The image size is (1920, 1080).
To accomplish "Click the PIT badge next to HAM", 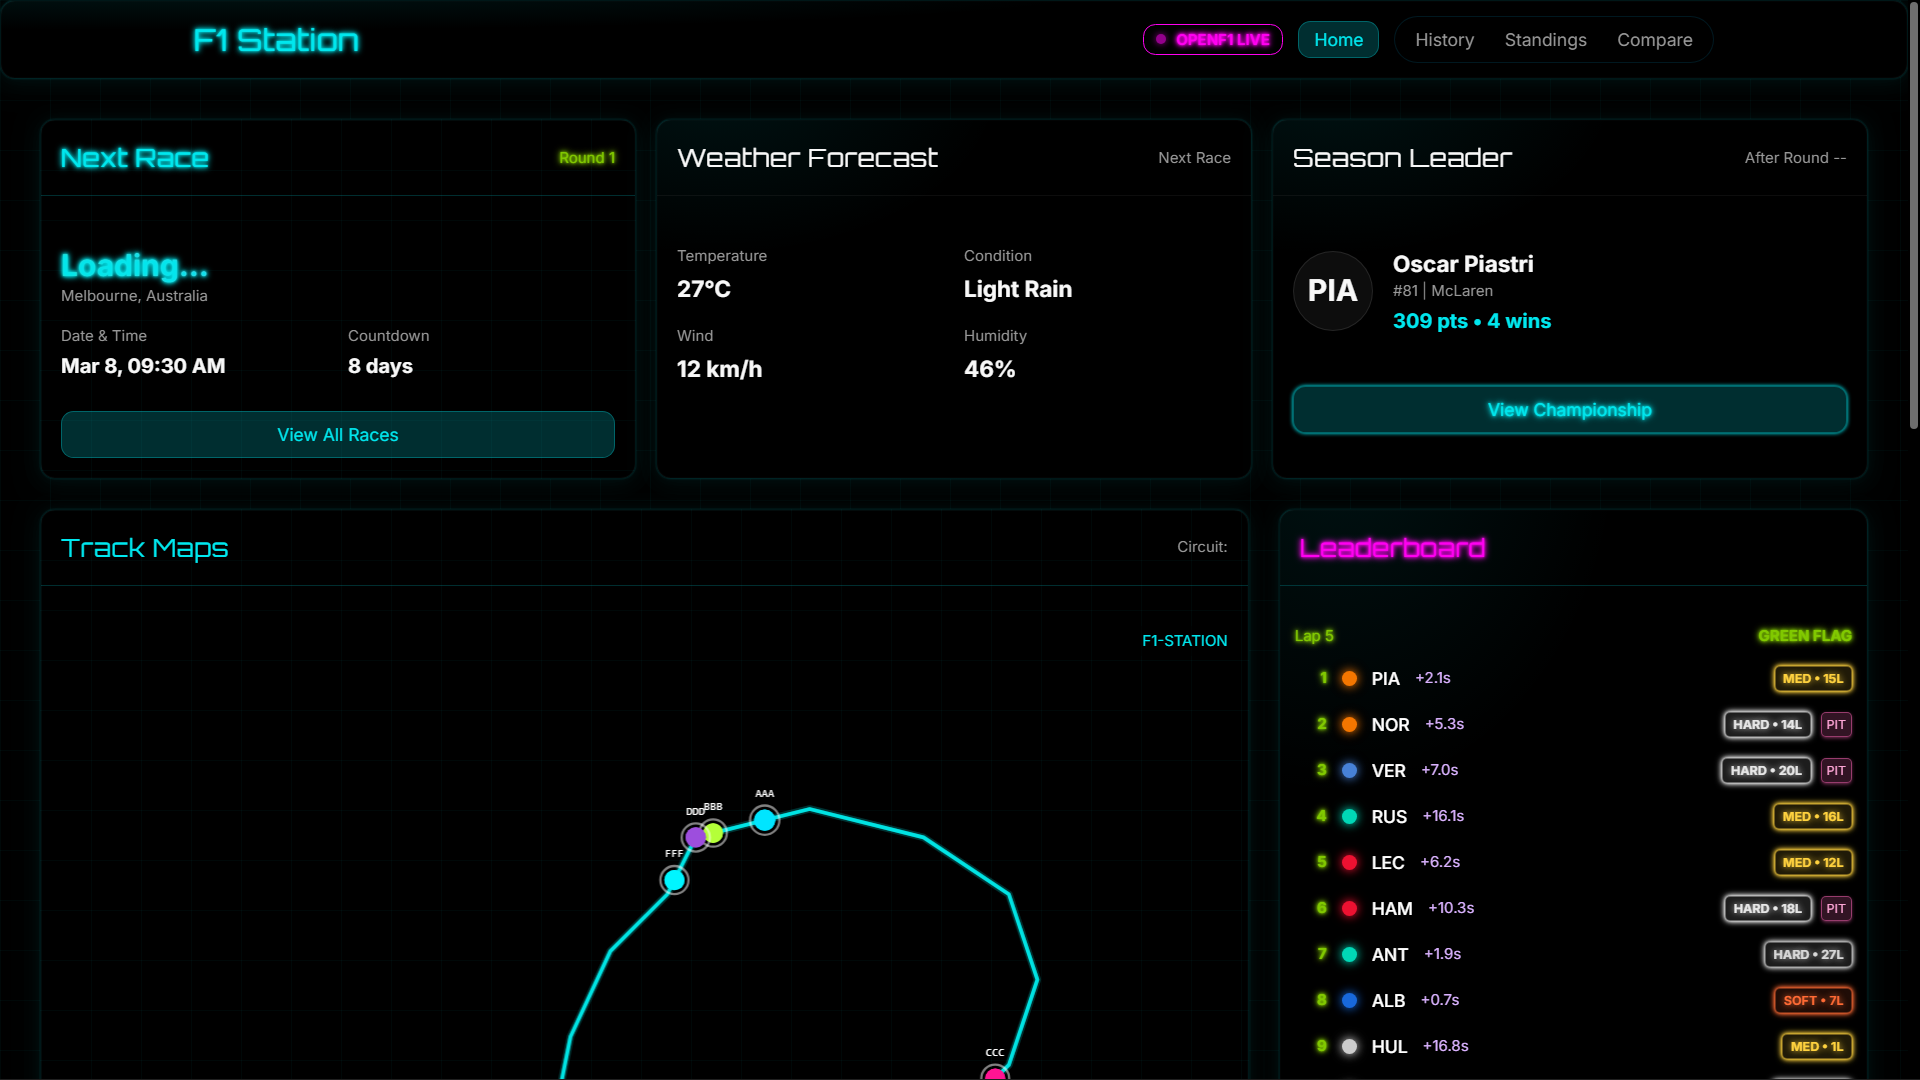I will [x=1835, y=909].
